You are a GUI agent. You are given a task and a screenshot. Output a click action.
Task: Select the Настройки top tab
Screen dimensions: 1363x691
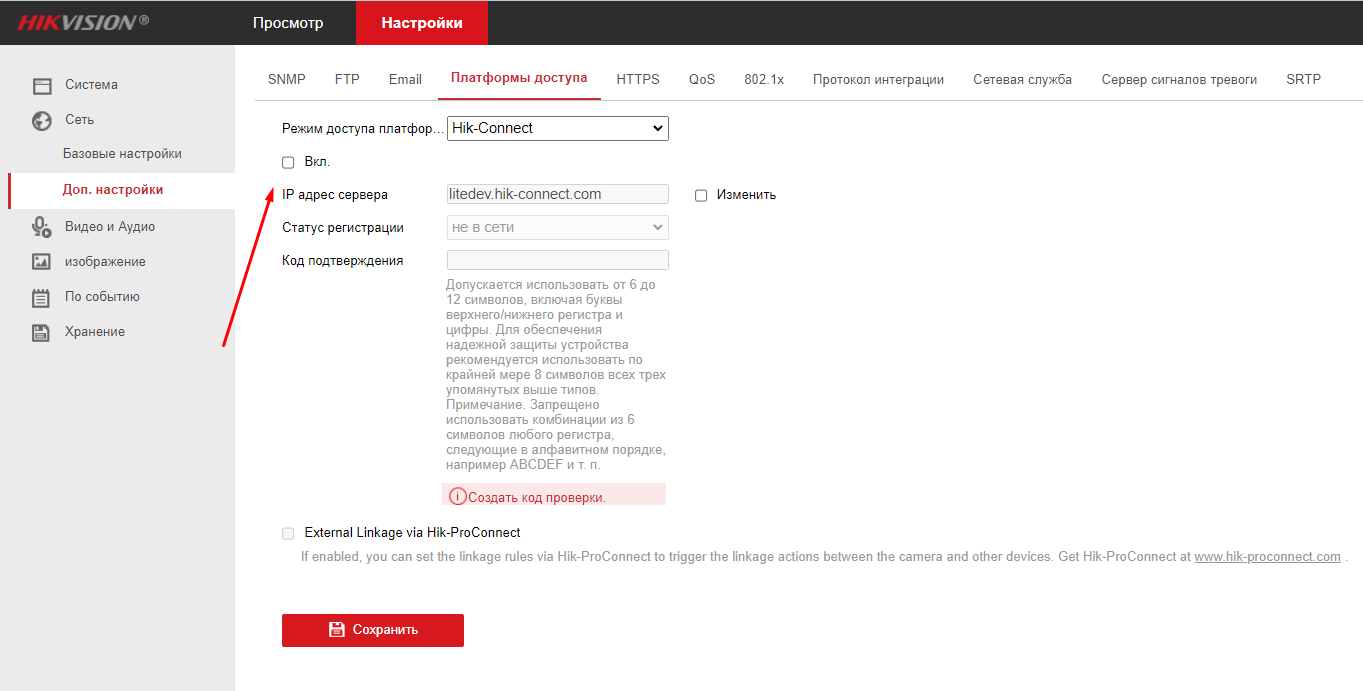click(422, 23)
